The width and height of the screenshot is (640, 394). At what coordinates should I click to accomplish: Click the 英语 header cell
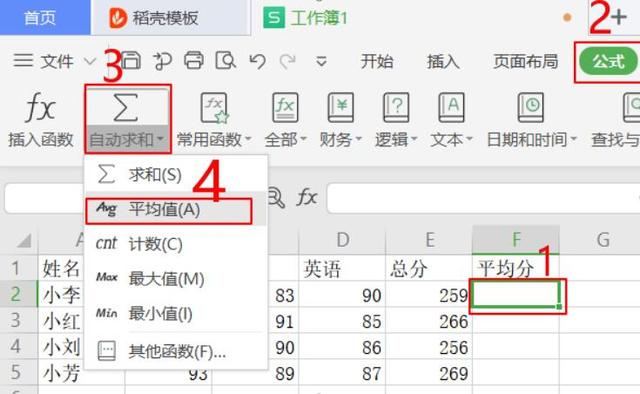tap(342, 269)
